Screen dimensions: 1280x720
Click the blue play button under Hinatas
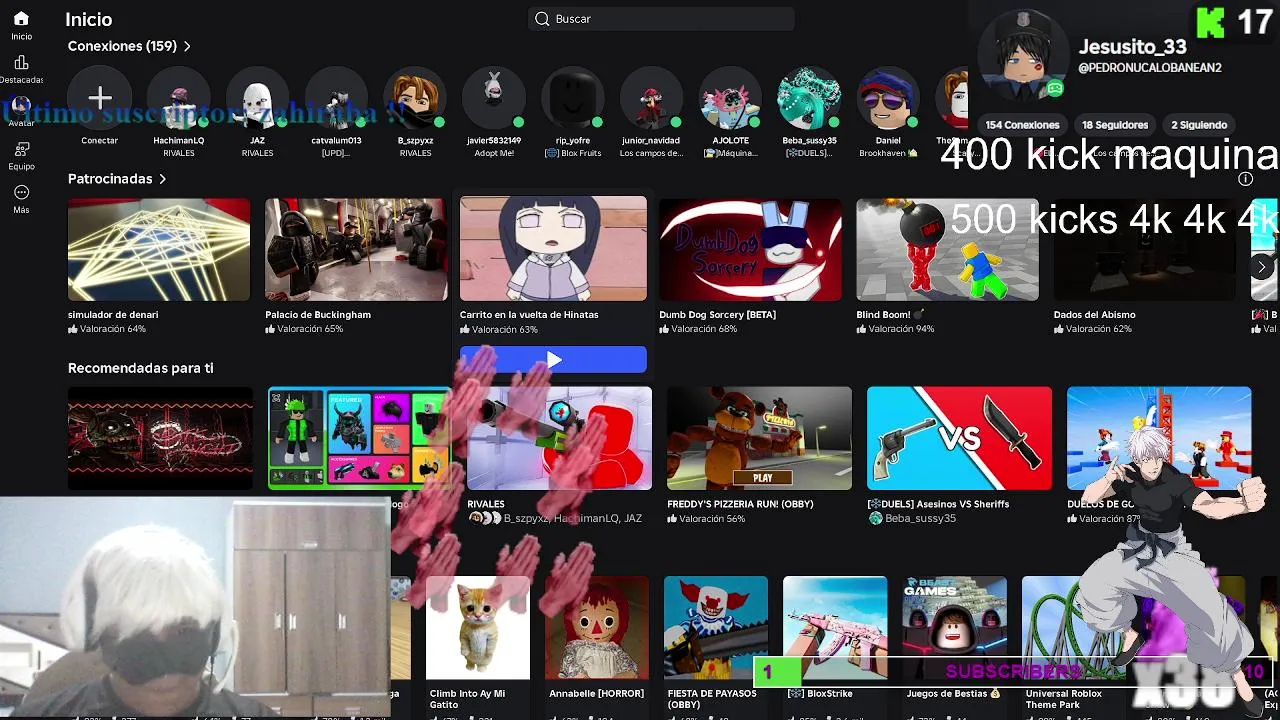pos(553,359)
